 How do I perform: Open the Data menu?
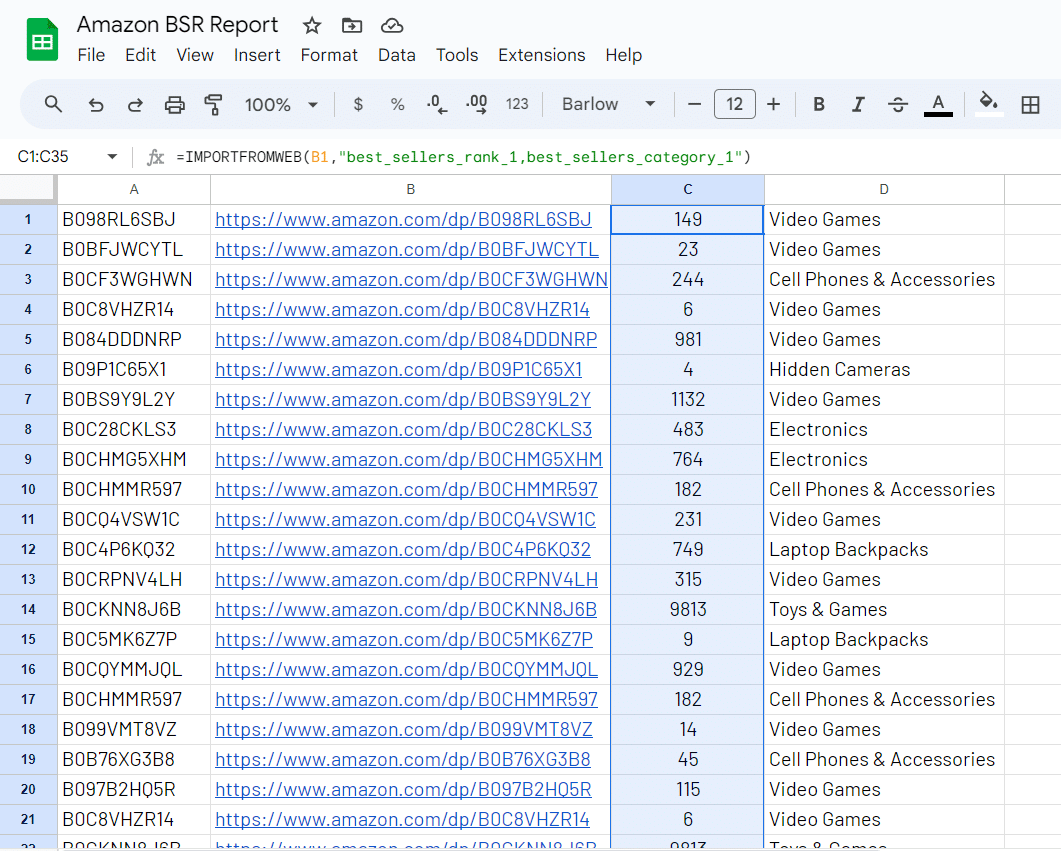[x=396, y=55]
